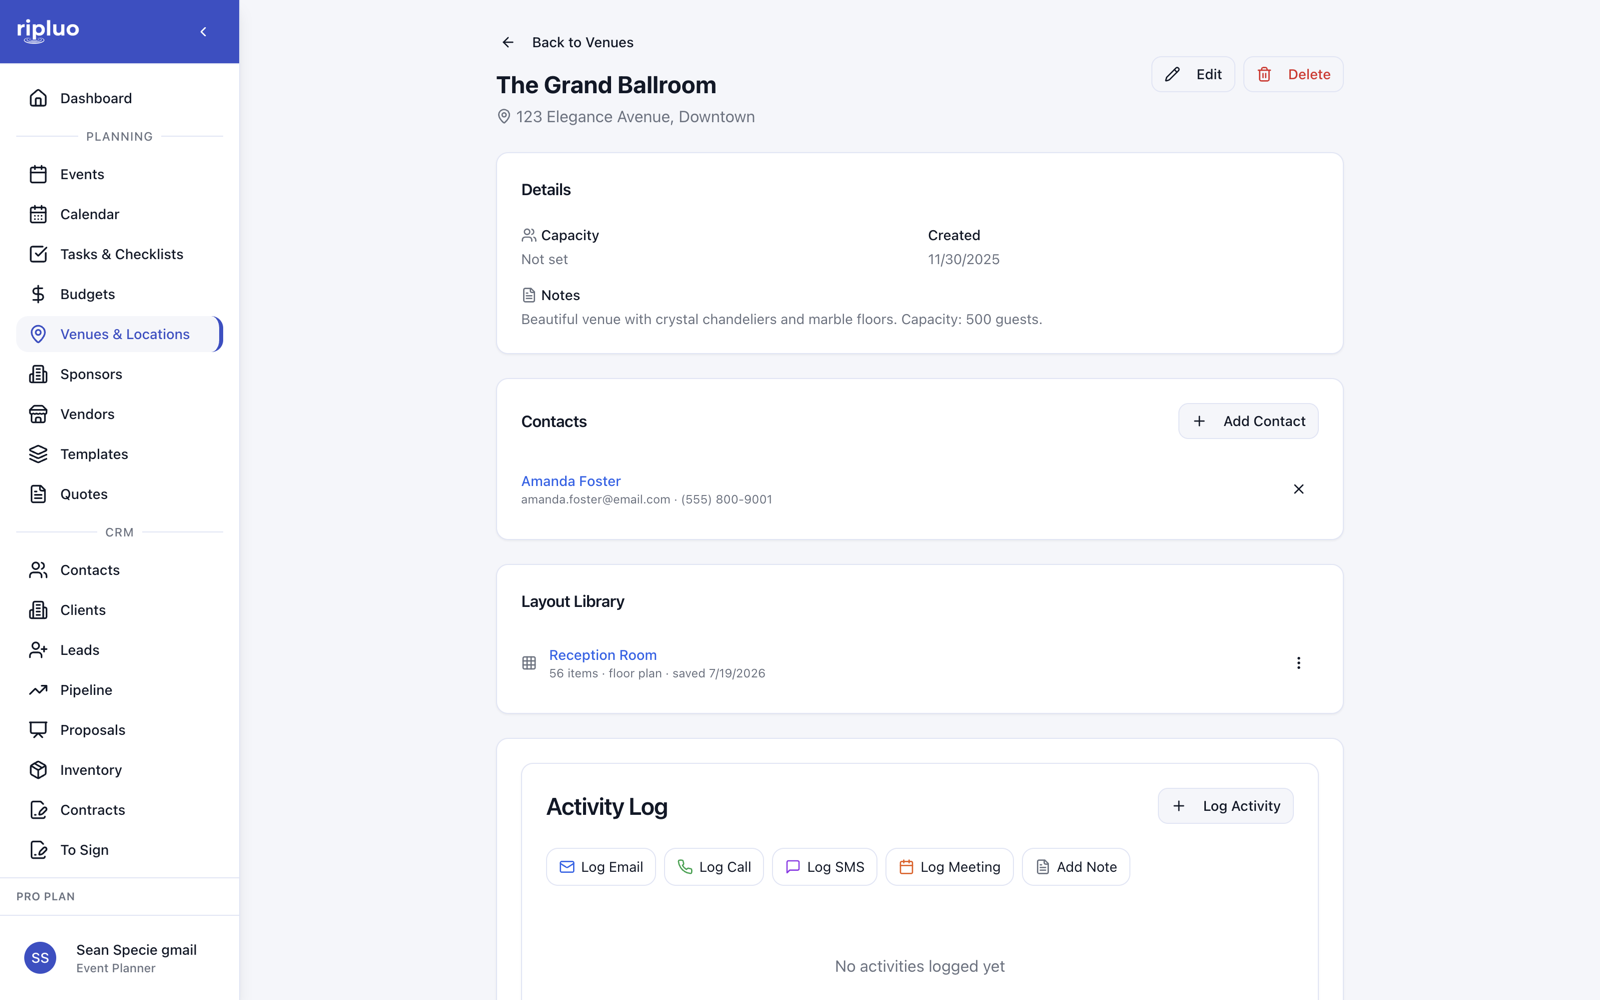
Task: Edit The Grand Ballroom venue
Action: (1193, 74)
